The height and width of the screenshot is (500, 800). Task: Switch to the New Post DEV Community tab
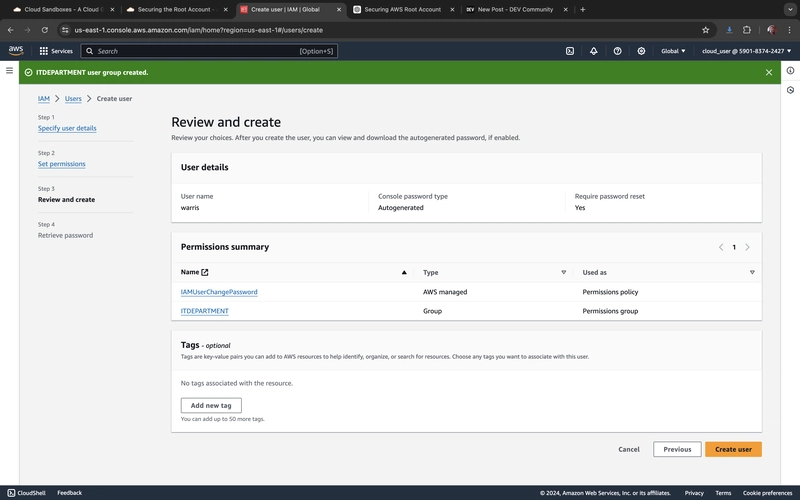(516, 9)
